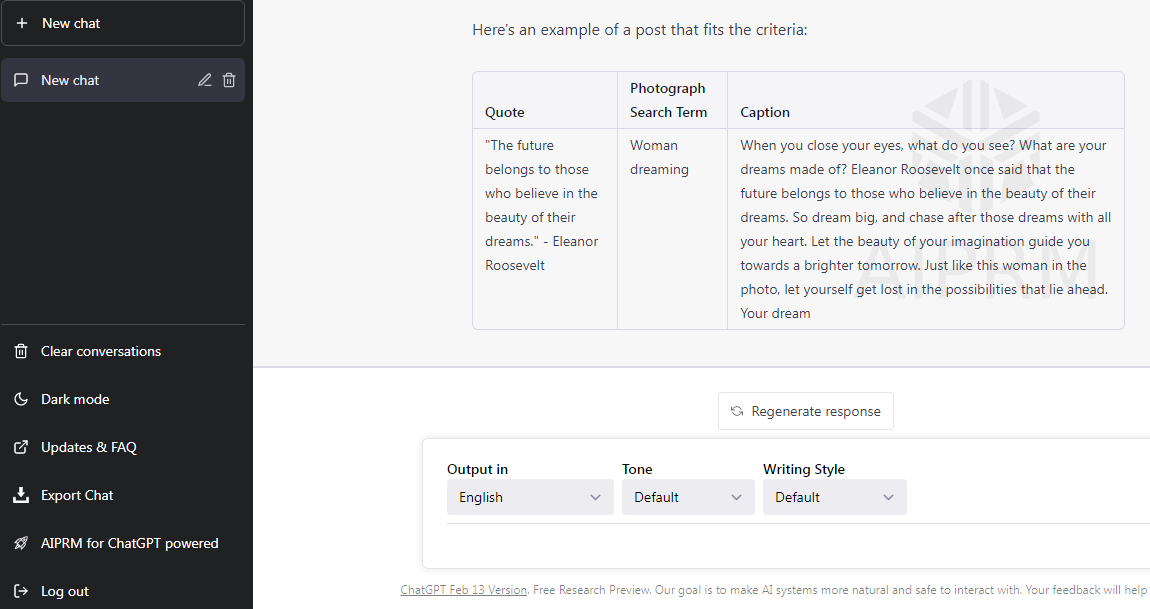This screenshot has height=609, width=1150.
Task: Click the trash icon beside Clear conversations
Action: pos(21,351)
